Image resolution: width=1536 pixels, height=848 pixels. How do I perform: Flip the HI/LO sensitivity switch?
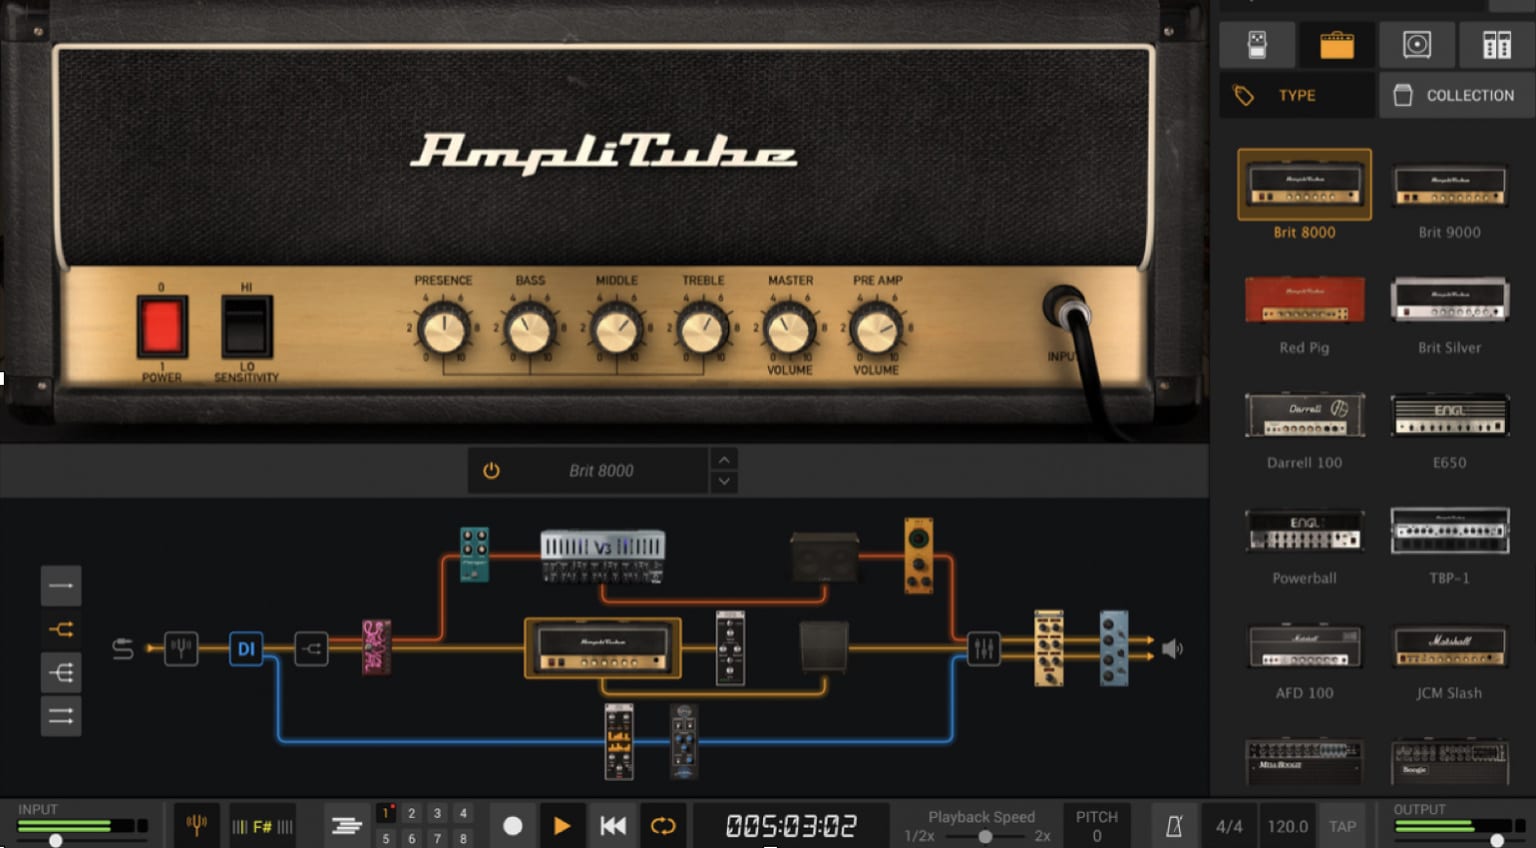[x=246, y=327]
